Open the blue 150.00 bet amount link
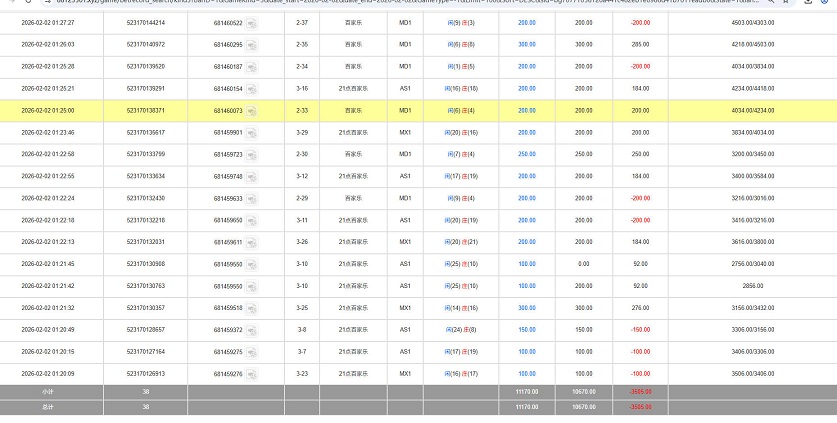This screenshot has height=423, width=837. [526, 330]
